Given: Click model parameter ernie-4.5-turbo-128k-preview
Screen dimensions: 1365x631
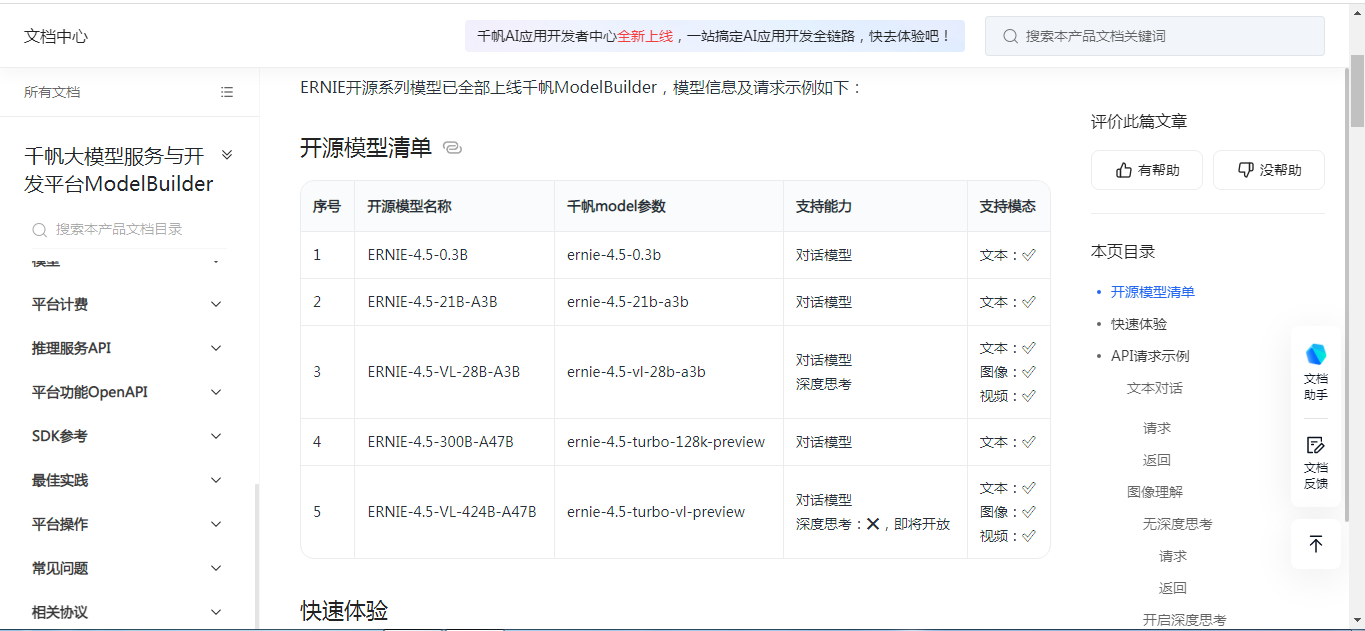Looking at the screenshot, I should coord(666,442).
